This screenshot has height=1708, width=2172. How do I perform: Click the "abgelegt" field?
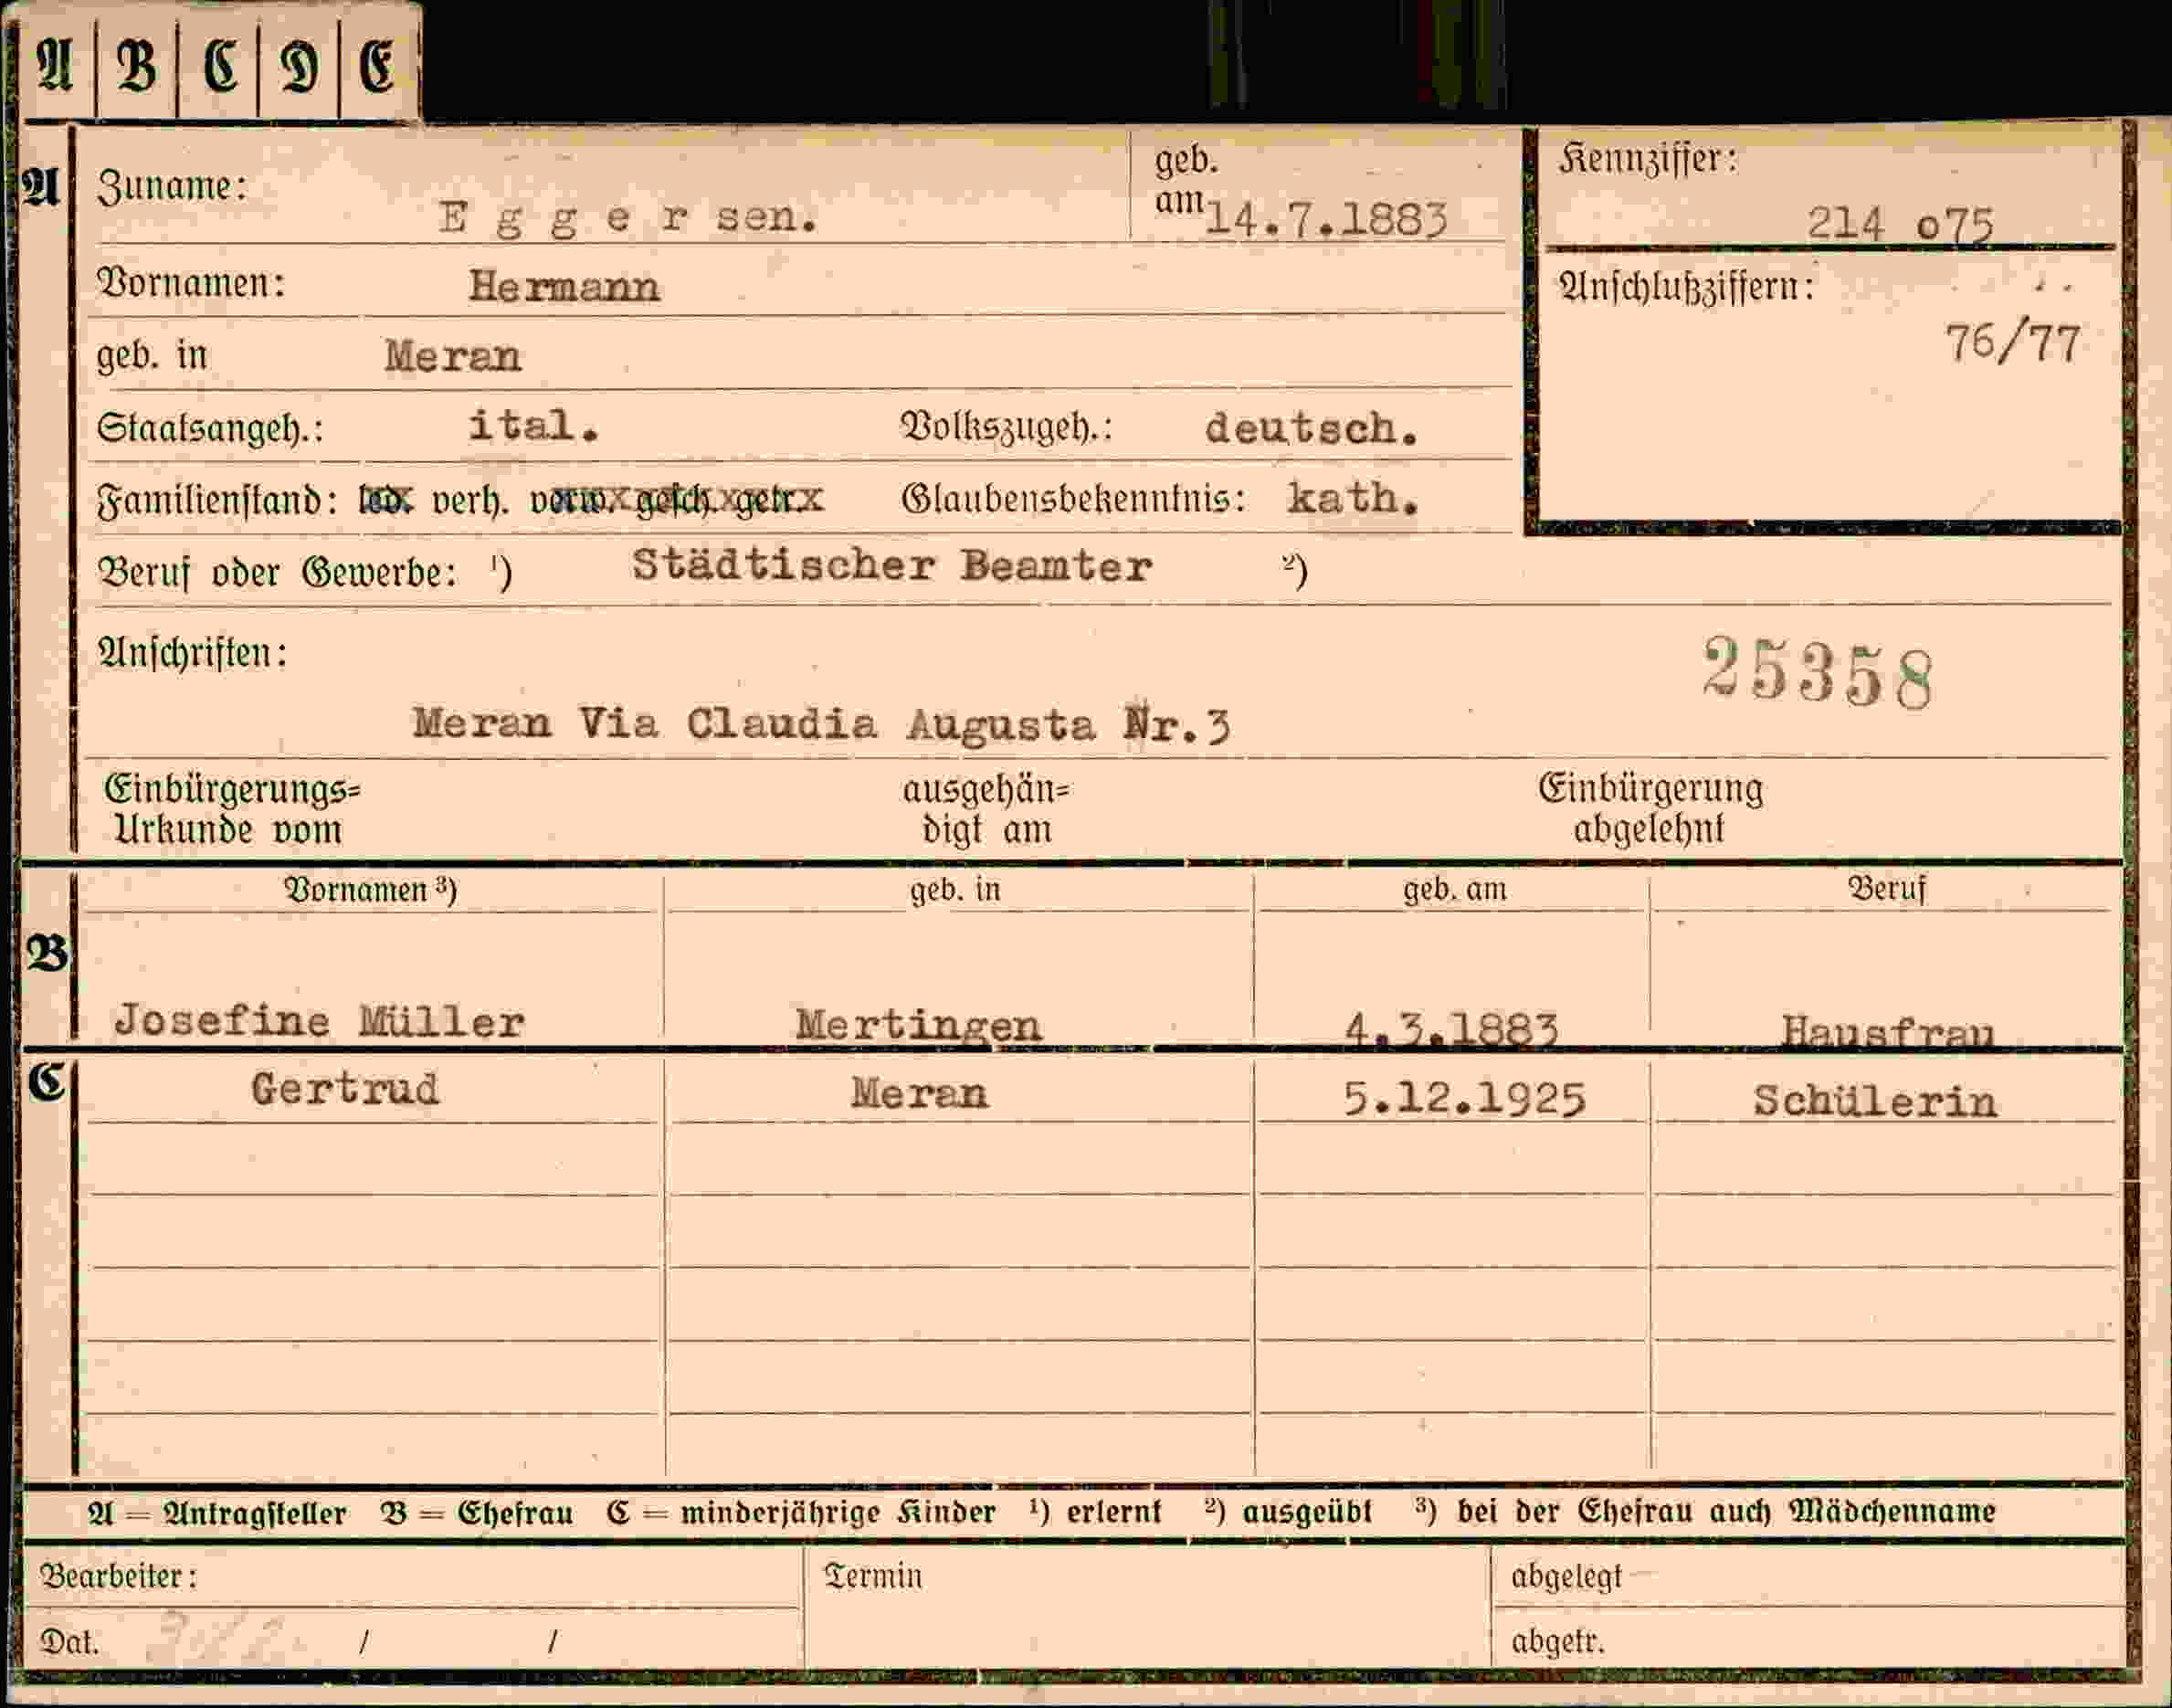(x=1810, y=1577)
